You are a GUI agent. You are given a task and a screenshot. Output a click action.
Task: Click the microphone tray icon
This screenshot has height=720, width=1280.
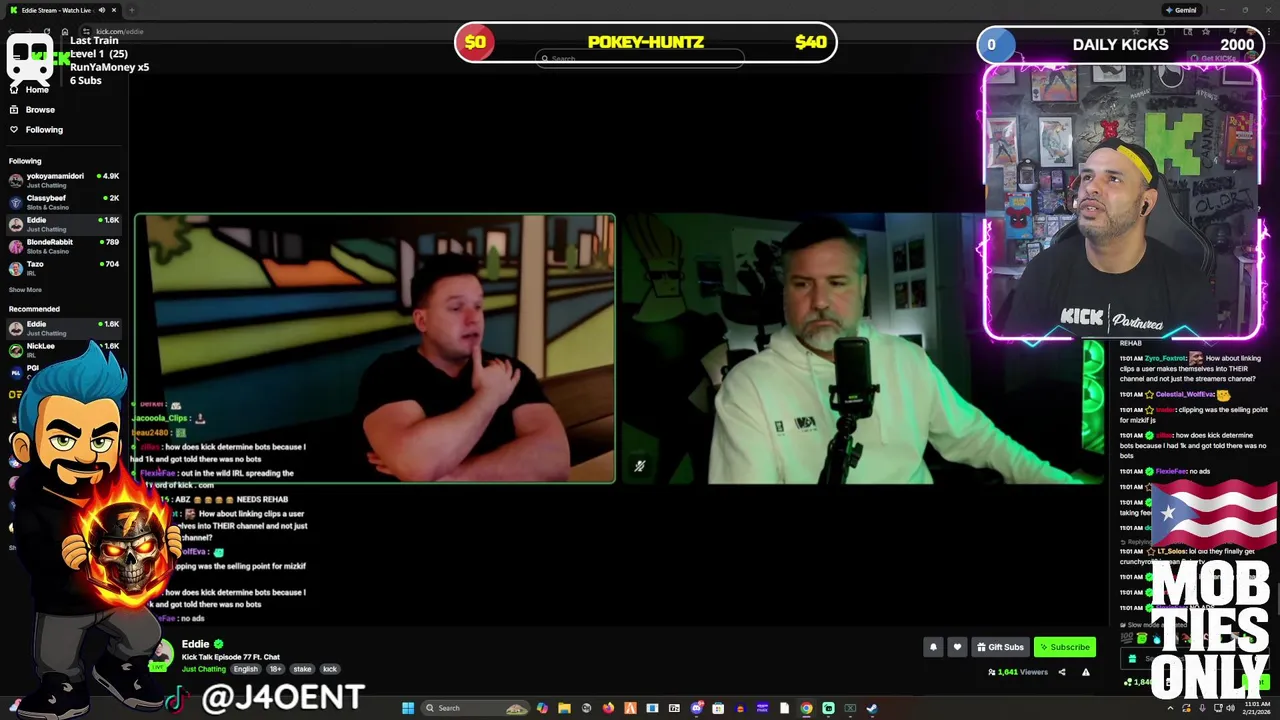[x=1202, y=708]
